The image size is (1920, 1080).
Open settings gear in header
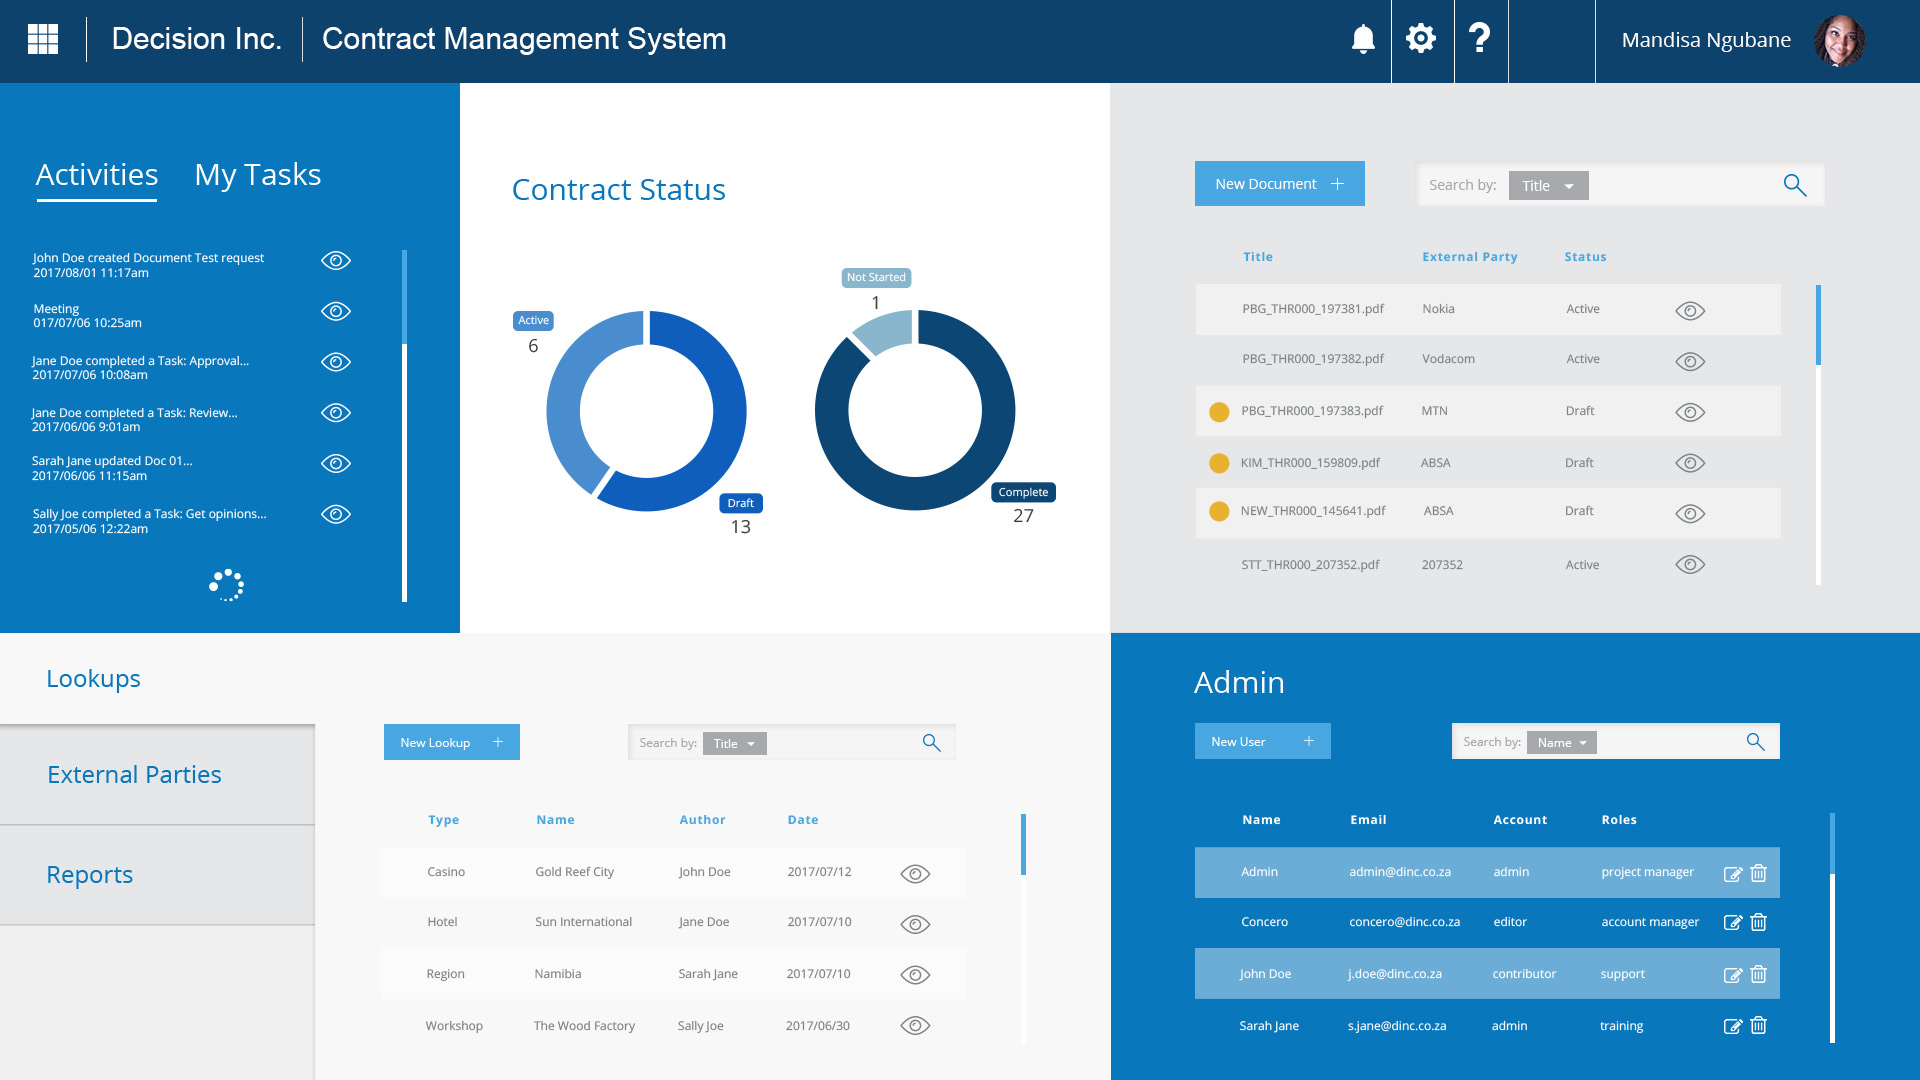pos(1421,39)
